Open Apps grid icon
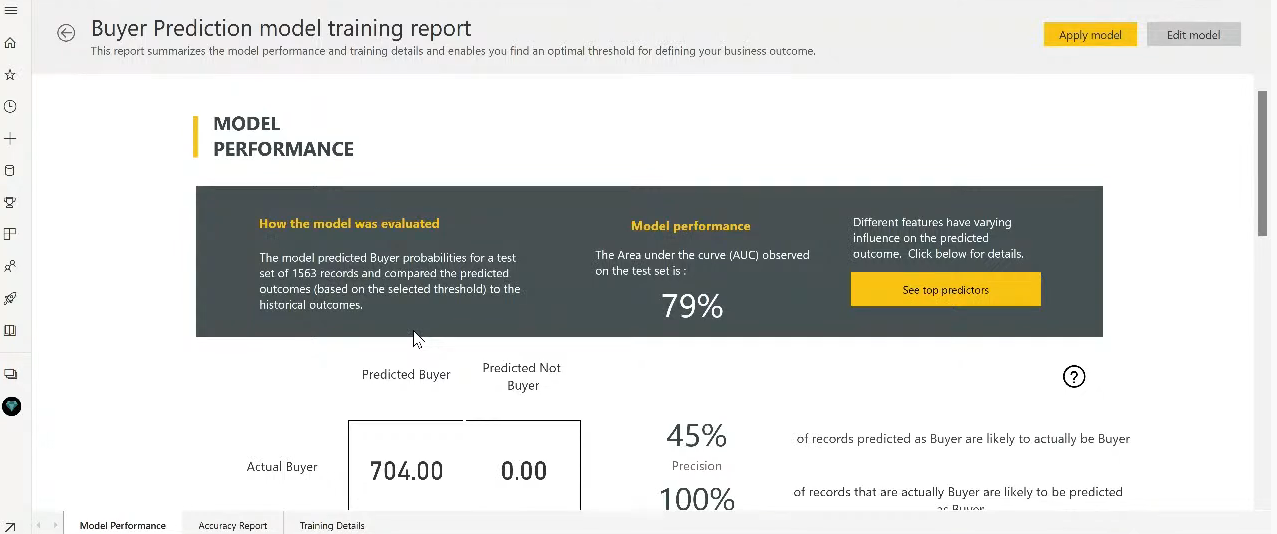Image resolution: width=1277 pixels, height=534 pixels. click(x=11, y=234)
